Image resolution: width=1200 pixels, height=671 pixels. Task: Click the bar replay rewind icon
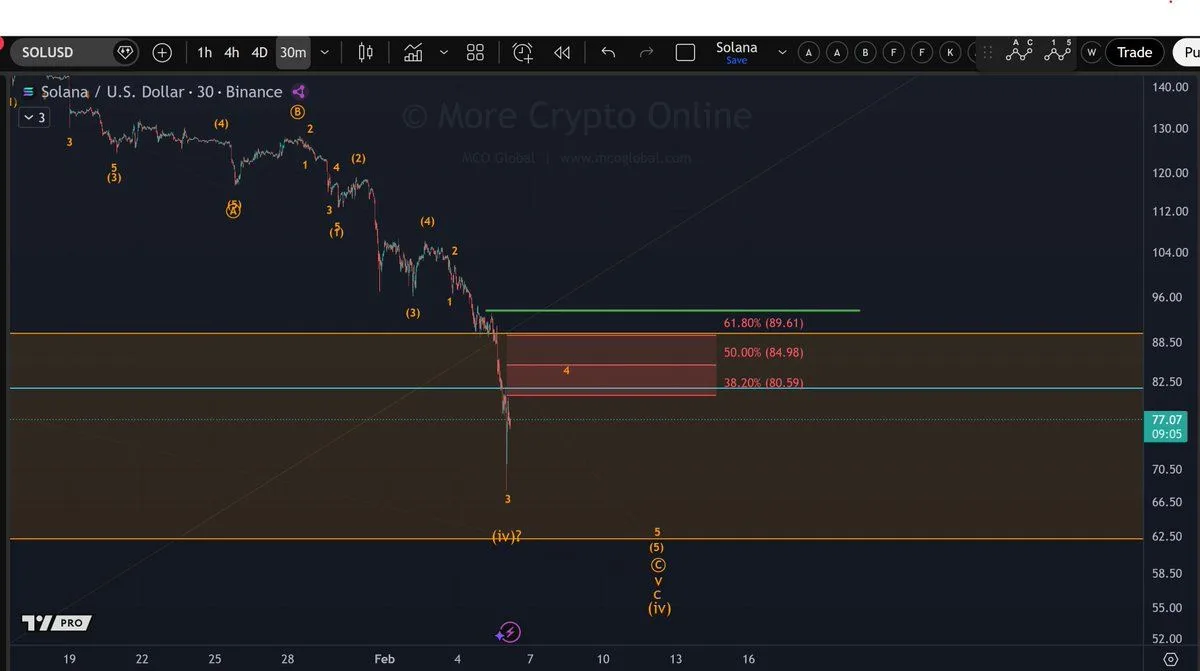pyautogui.click(x=562, y=52)
